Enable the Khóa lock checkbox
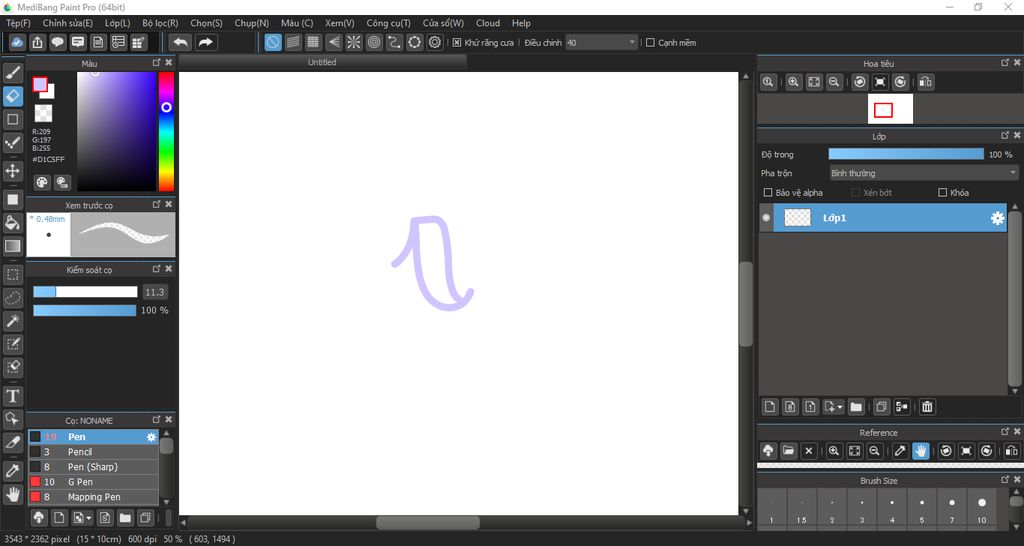Viewport: 1024px width, 546px height. (x=942, y=193)
